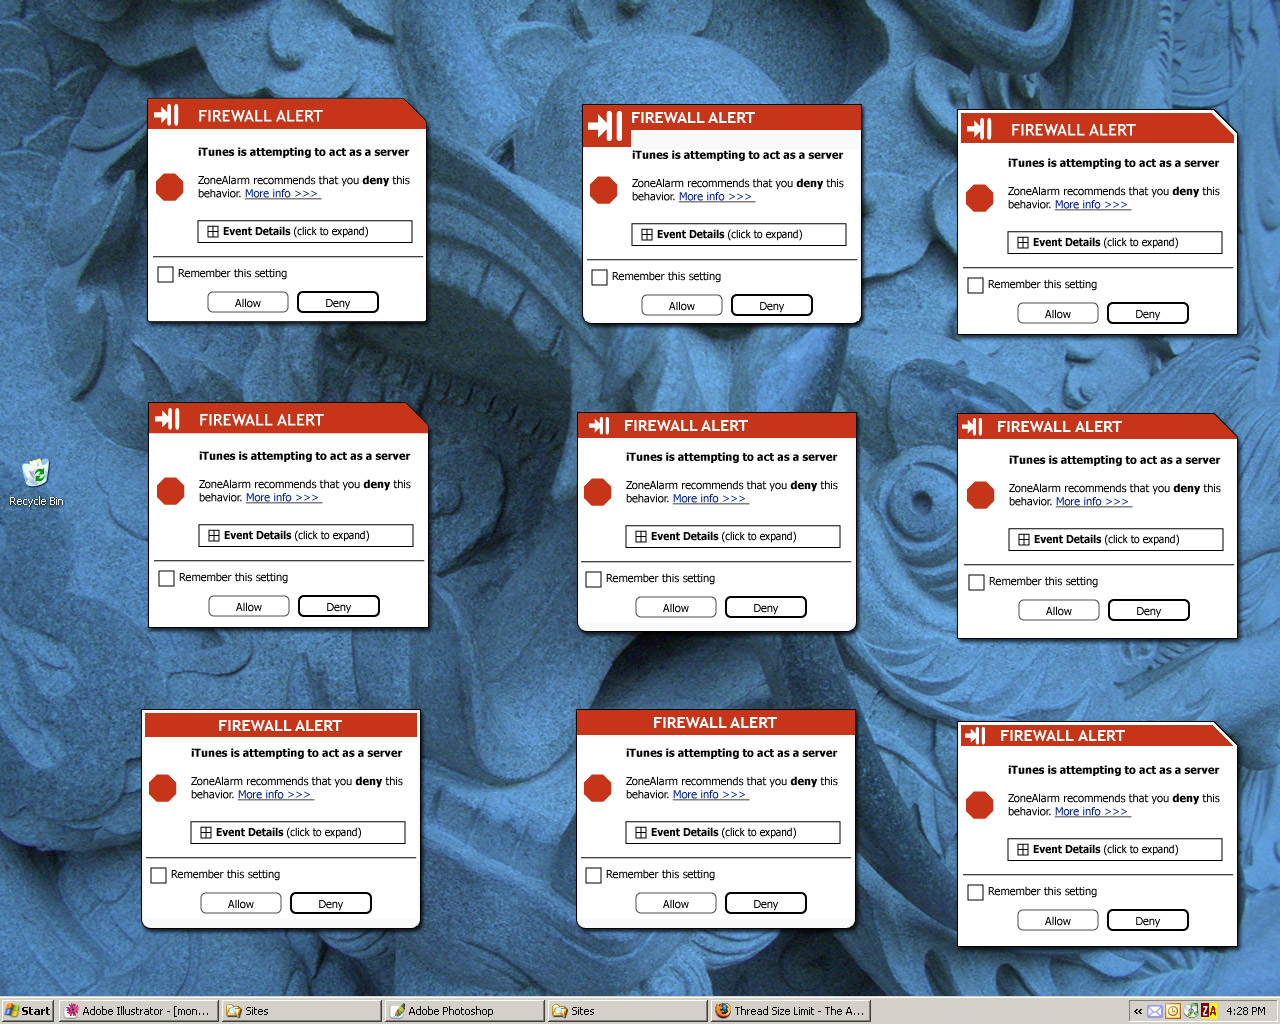Click ZoneAlarm arrow logo in bottom-right alert header
Image resolution: width=1280 pixels, height=1024 pixels.
974,736
